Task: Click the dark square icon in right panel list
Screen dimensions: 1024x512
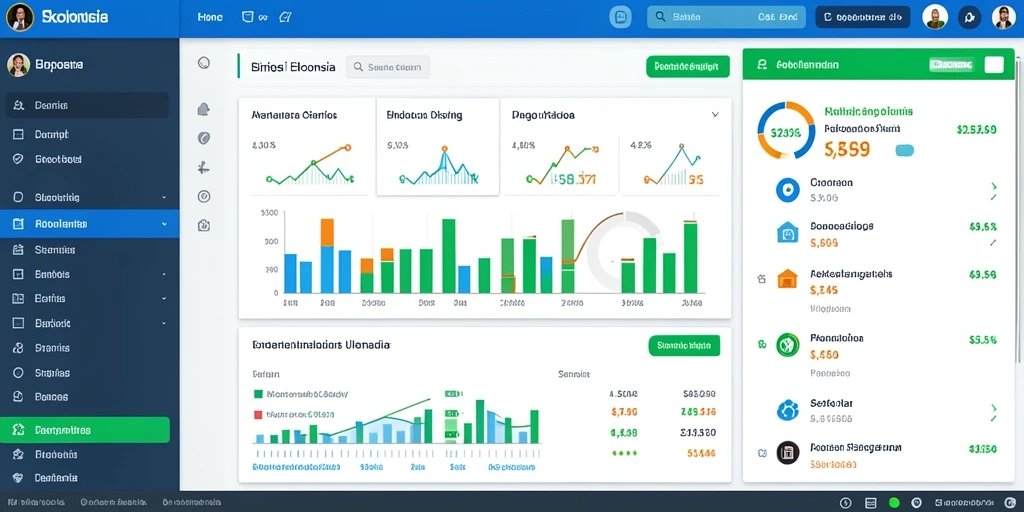Action: click(788, 452)
